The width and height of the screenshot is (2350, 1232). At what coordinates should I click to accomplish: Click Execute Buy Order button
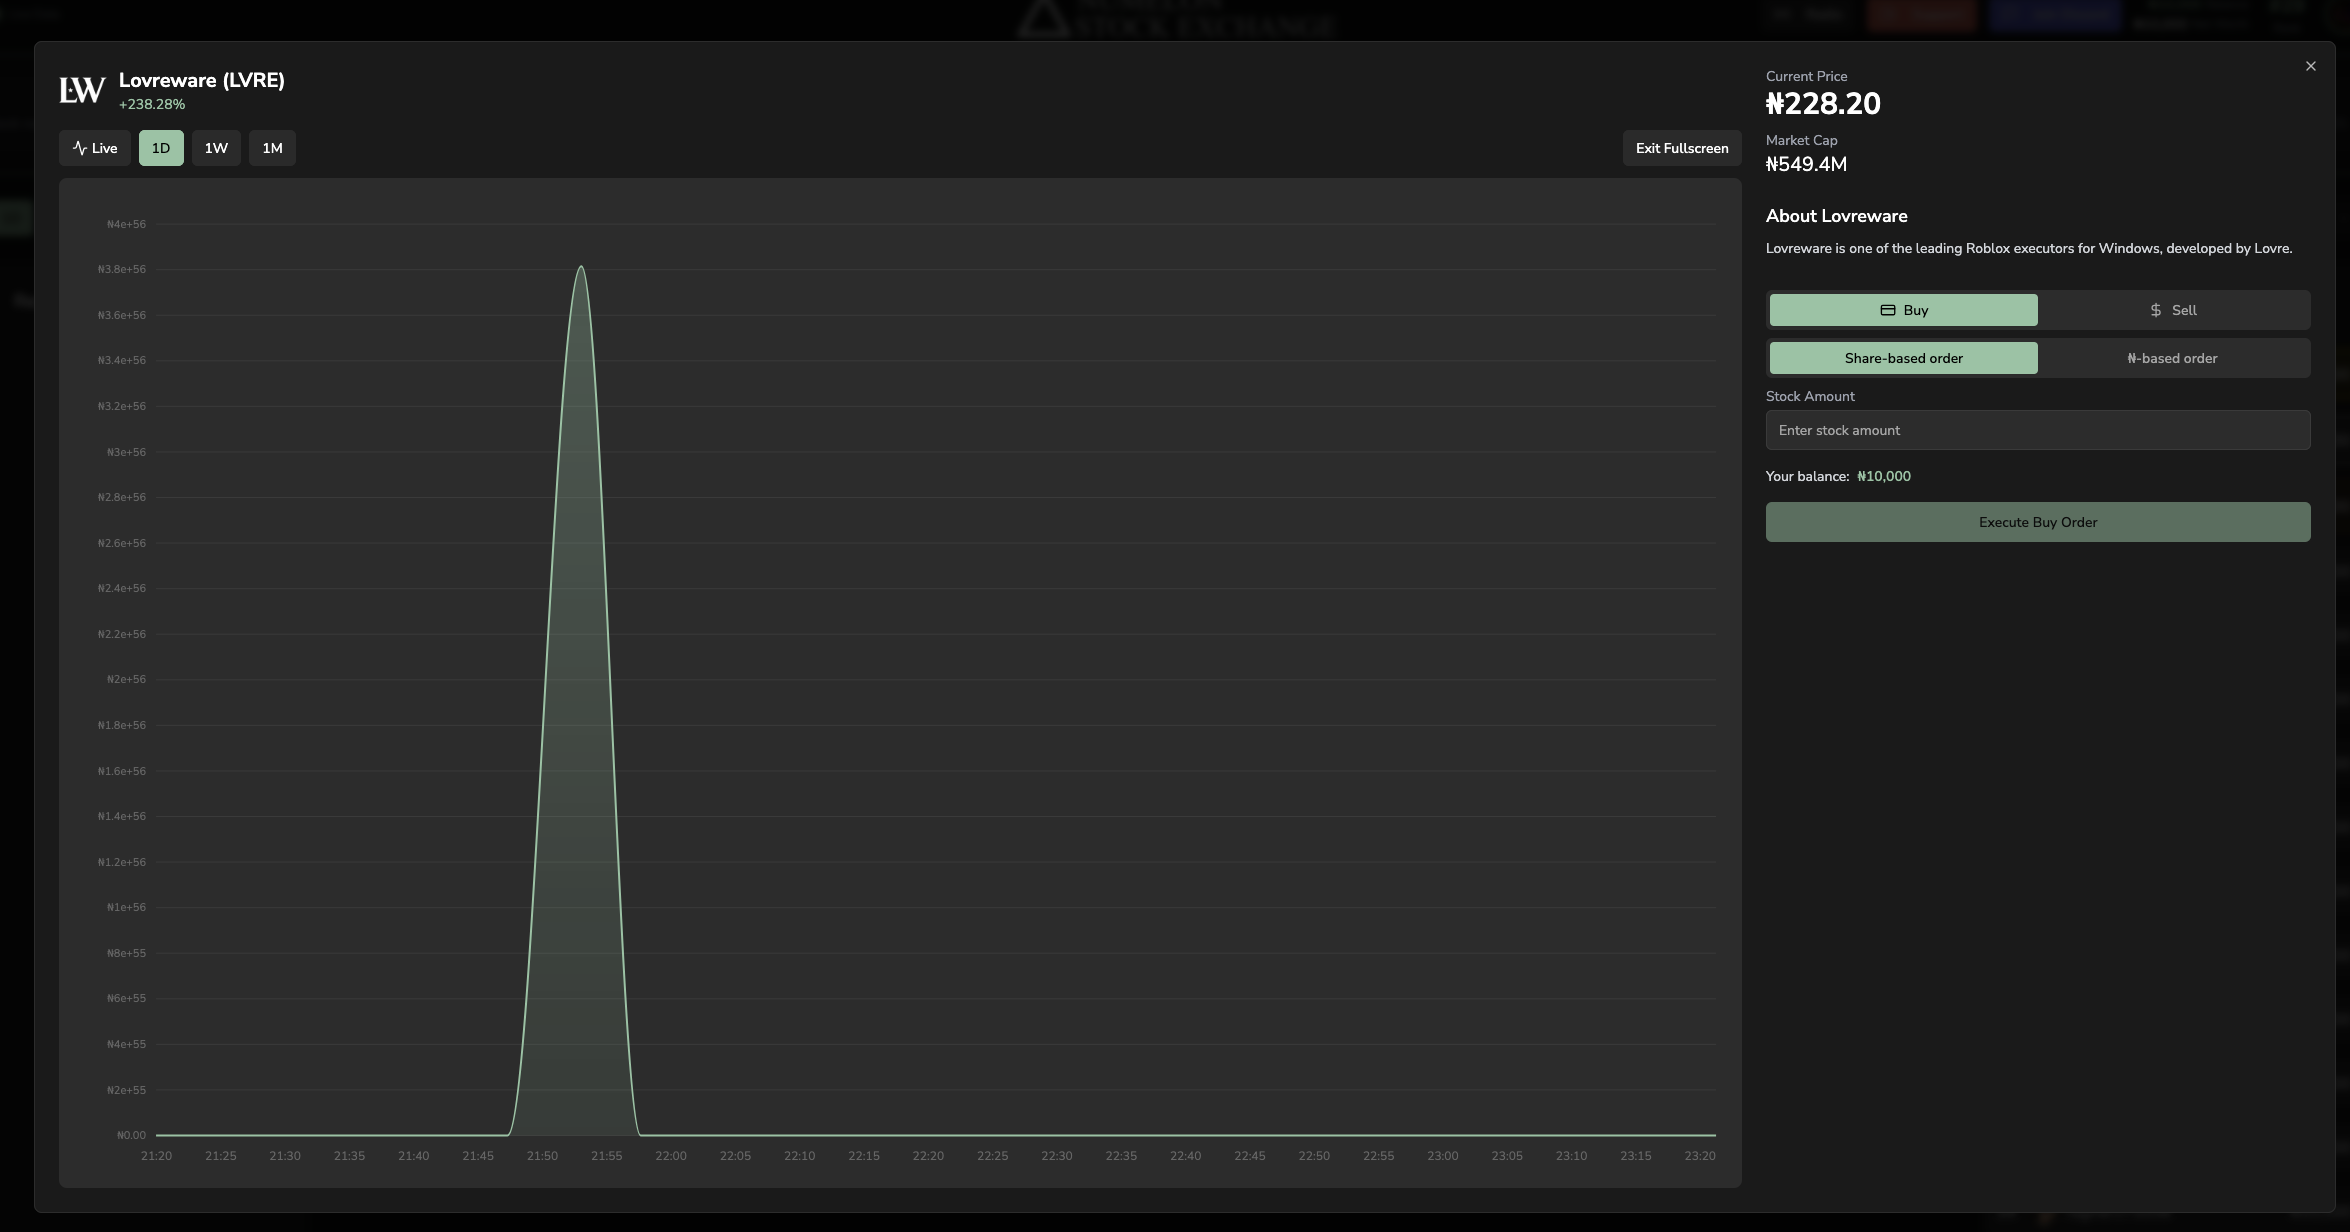pyautogui.click(x=2038, y=522)
